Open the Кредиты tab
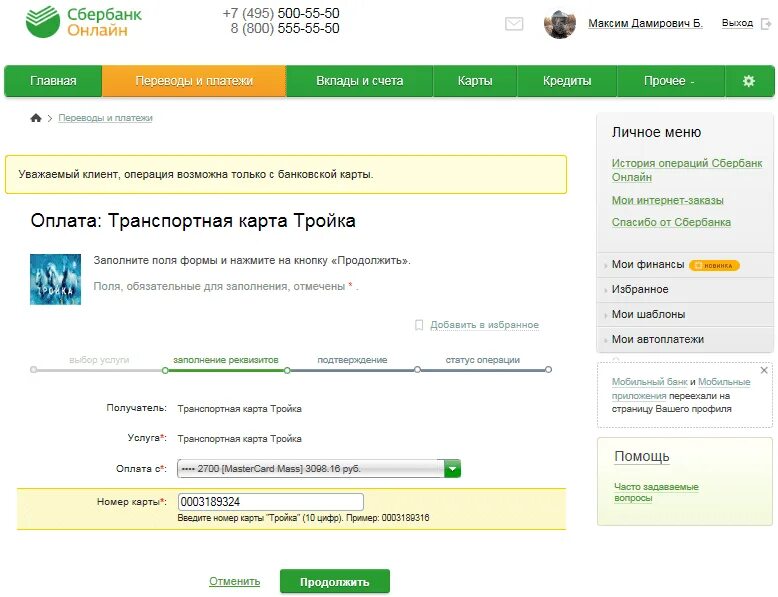The width and height of the screenshot is (778, 597). [x=567, y=81]
